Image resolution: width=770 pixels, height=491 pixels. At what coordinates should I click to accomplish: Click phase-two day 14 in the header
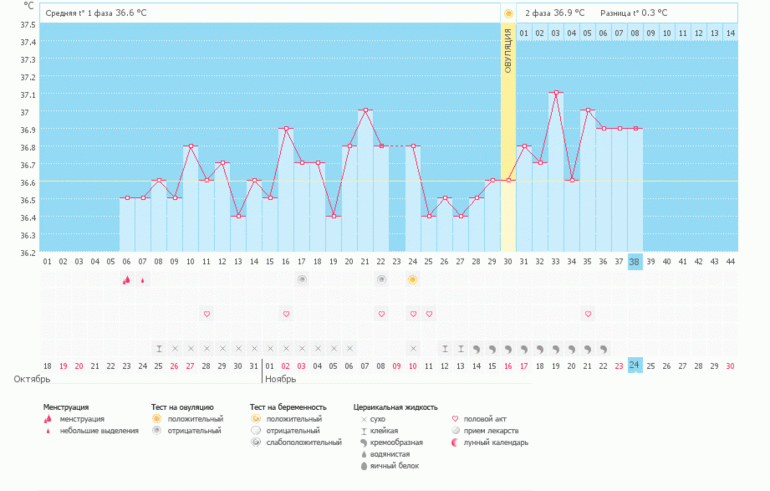click(730, 33)
